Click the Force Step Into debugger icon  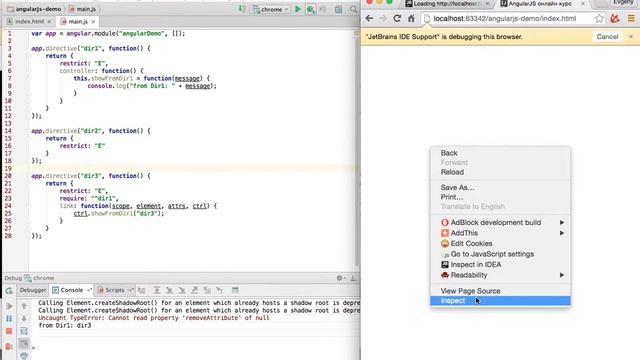pyautogui.click(x=182, y=290)
